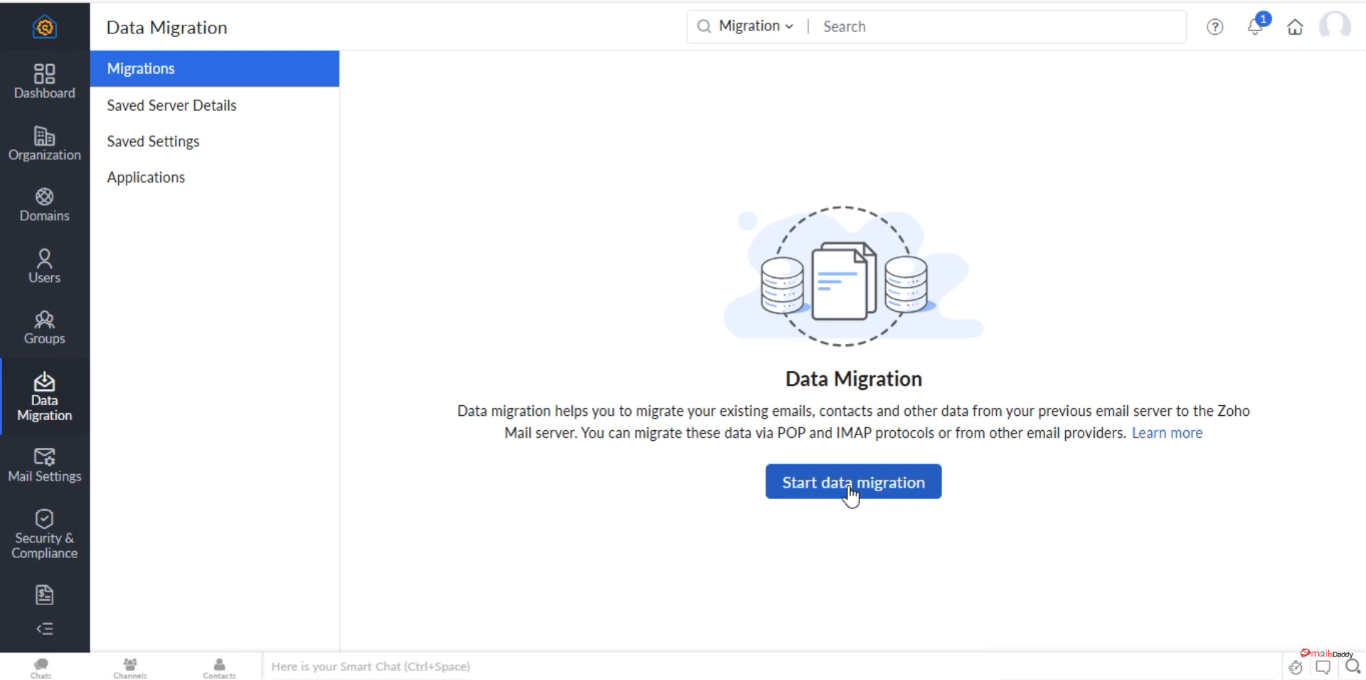Open the Channels panel

coord(130,666)
